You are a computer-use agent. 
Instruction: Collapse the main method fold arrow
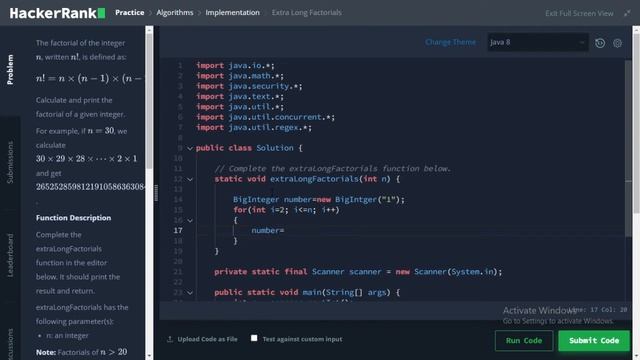(x=190, y=293)
